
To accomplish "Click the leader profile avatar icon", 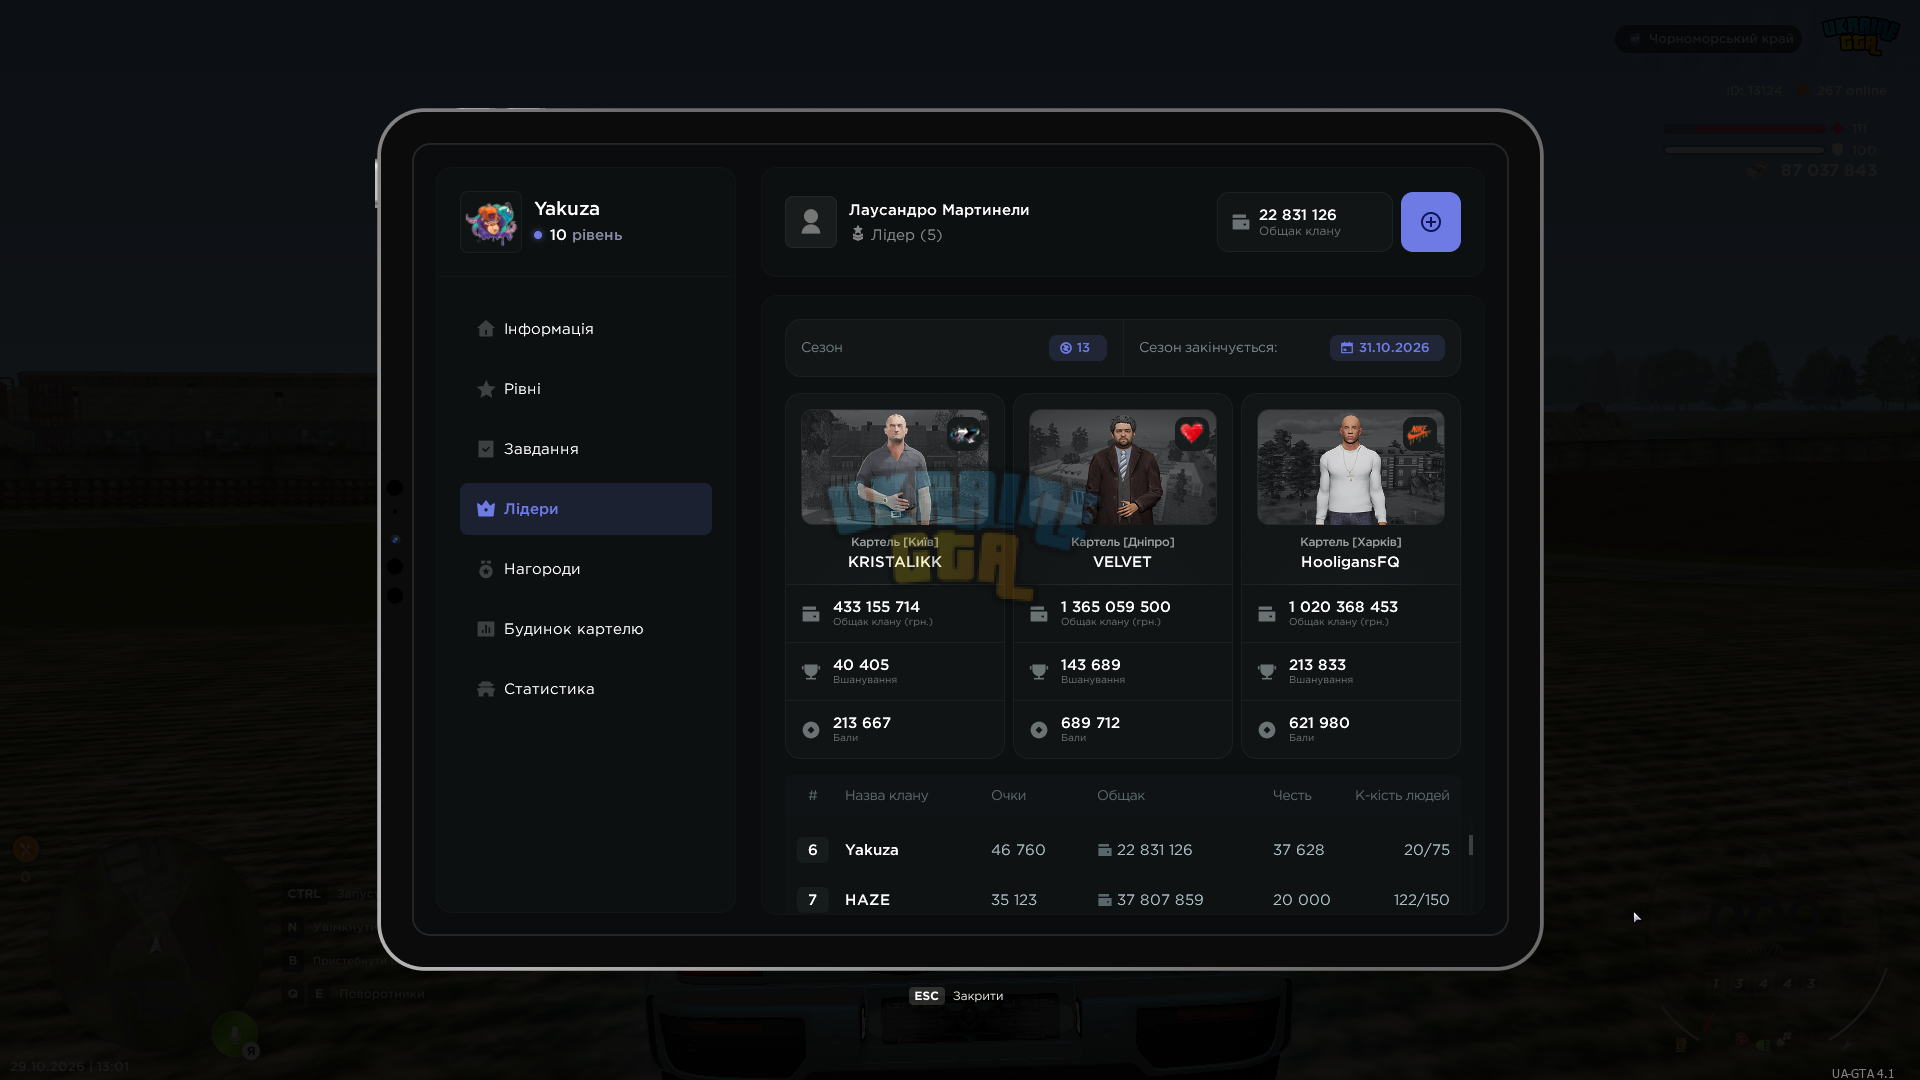I will [x=810, y=222].
